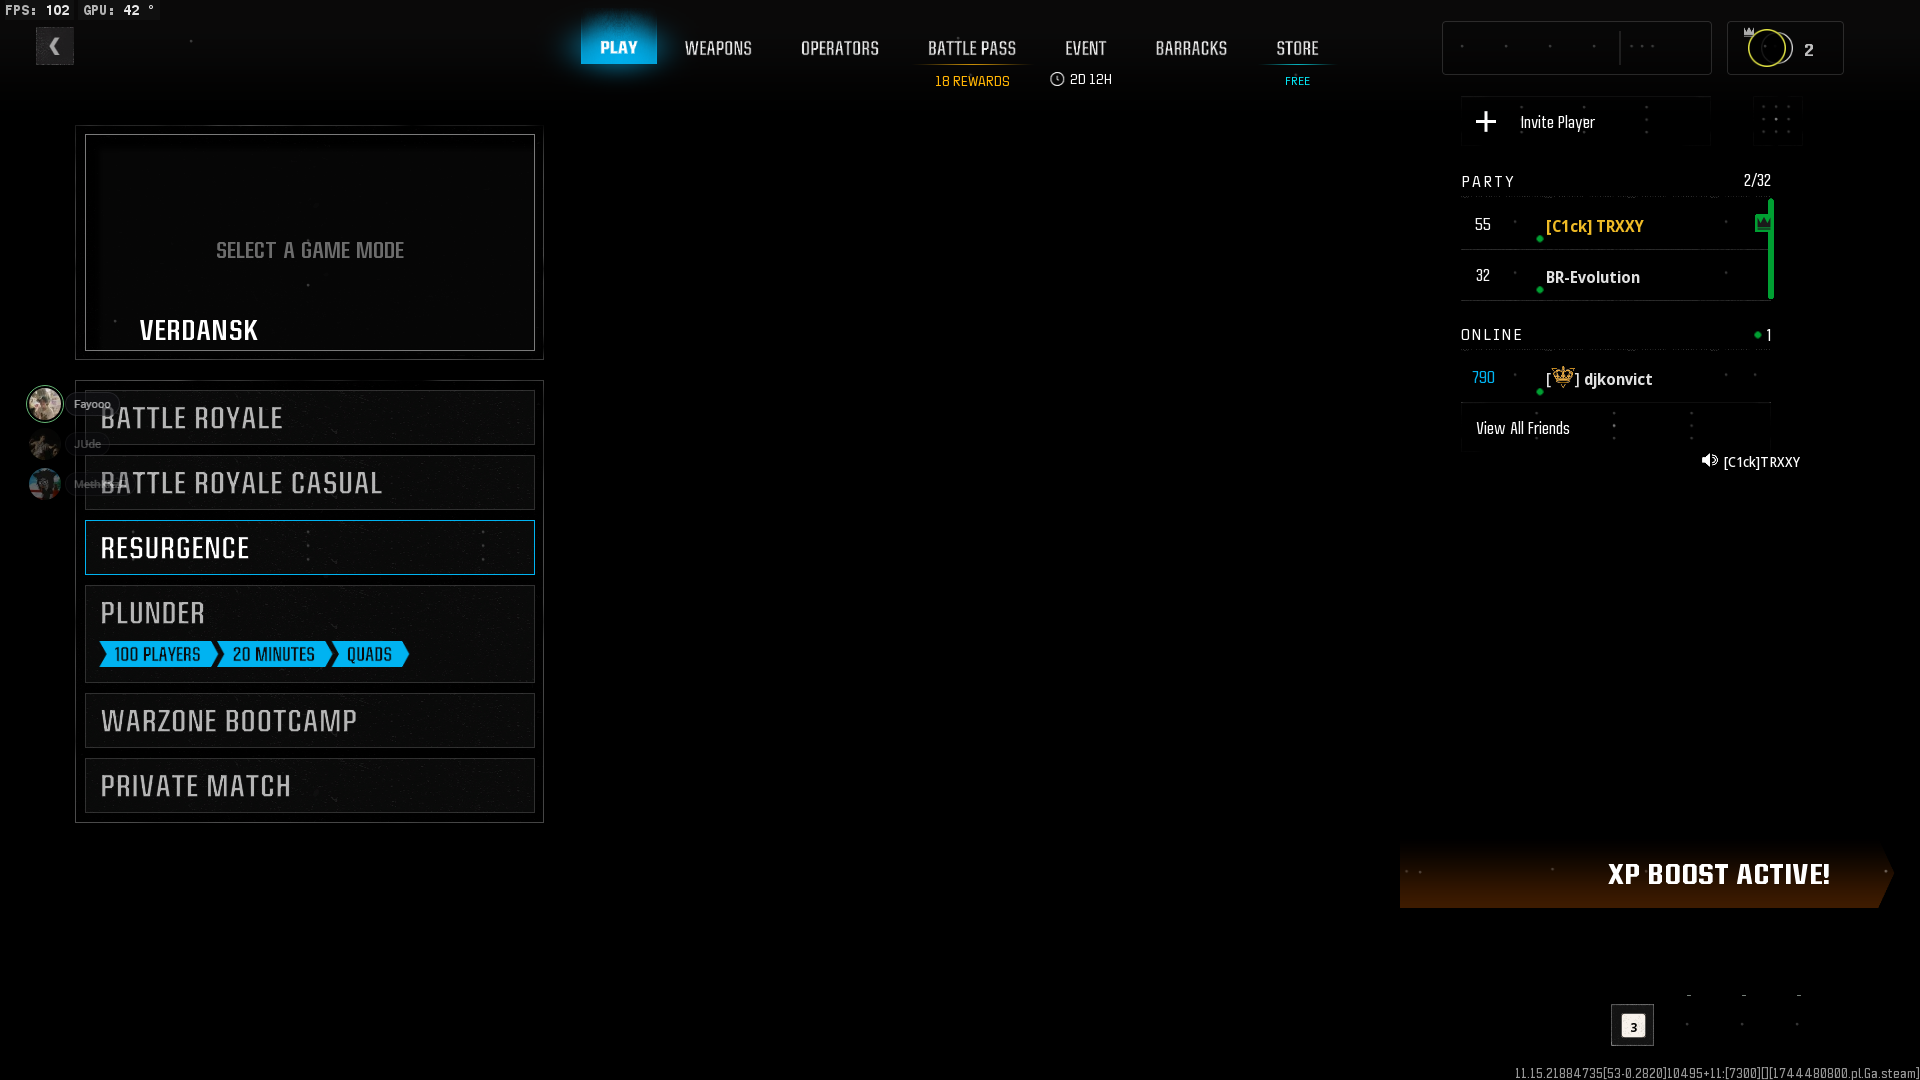Click the ONLINE section header
Viewport: 1920px width, 1080px height.
click(1491, 335)
